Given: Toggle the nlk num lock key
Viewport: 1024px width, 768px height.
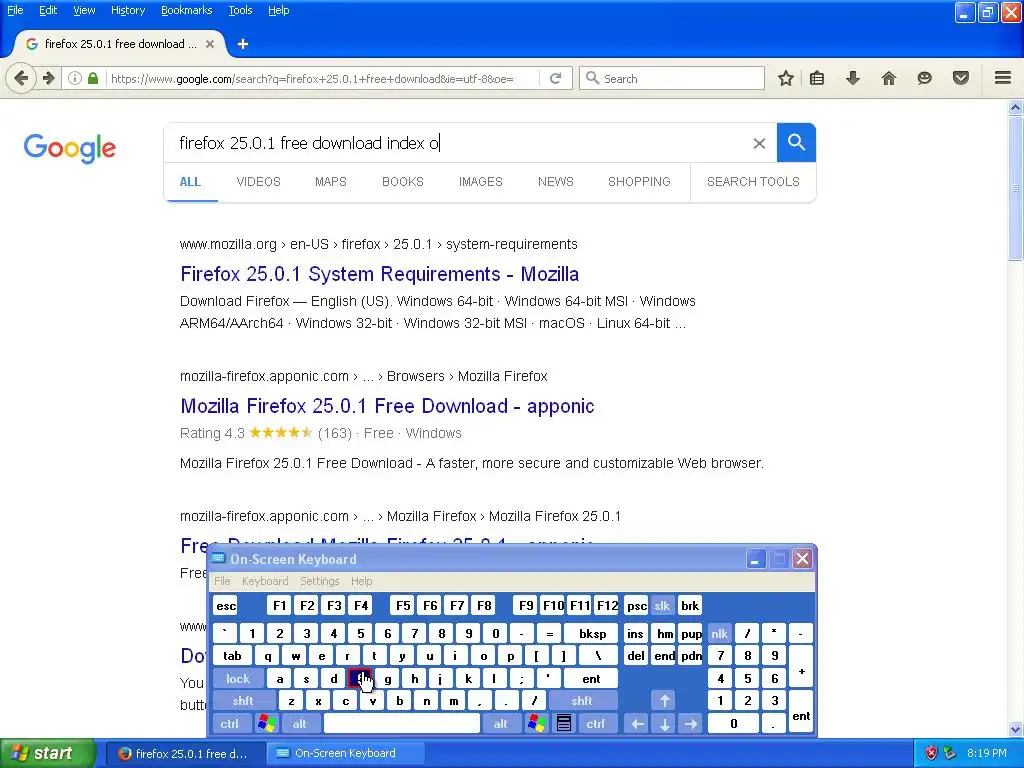Looking at the screenshot, I should 720,633.
